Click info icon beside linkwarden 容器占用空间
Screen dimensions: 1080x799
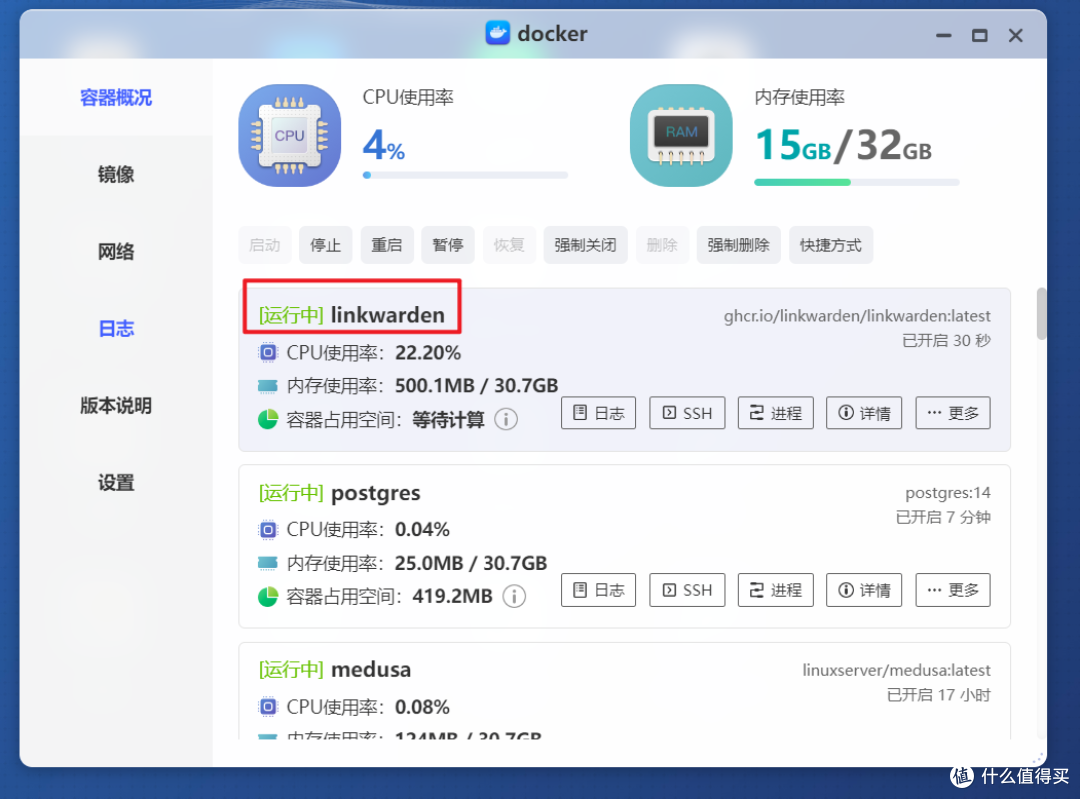(506, 419)
